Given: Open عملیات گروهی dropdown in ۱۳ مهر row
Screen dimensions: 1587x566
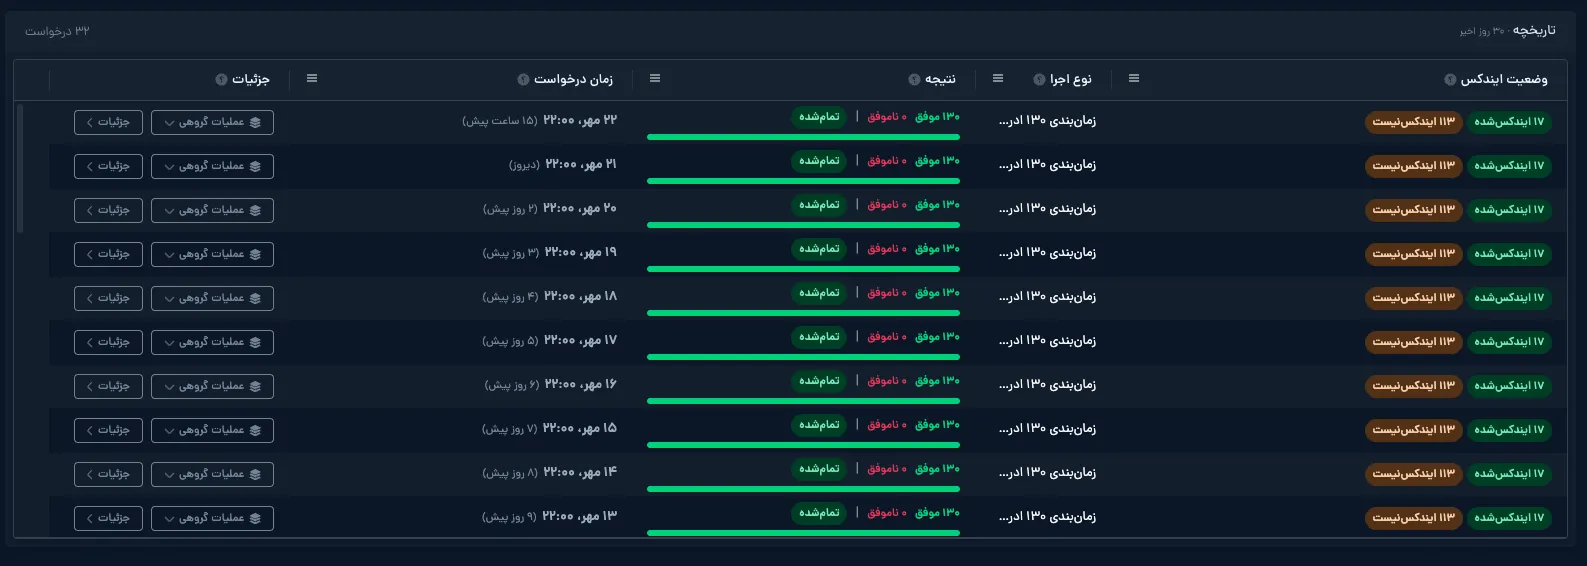Looking at the screenshot, I should (x=212, y=518).
